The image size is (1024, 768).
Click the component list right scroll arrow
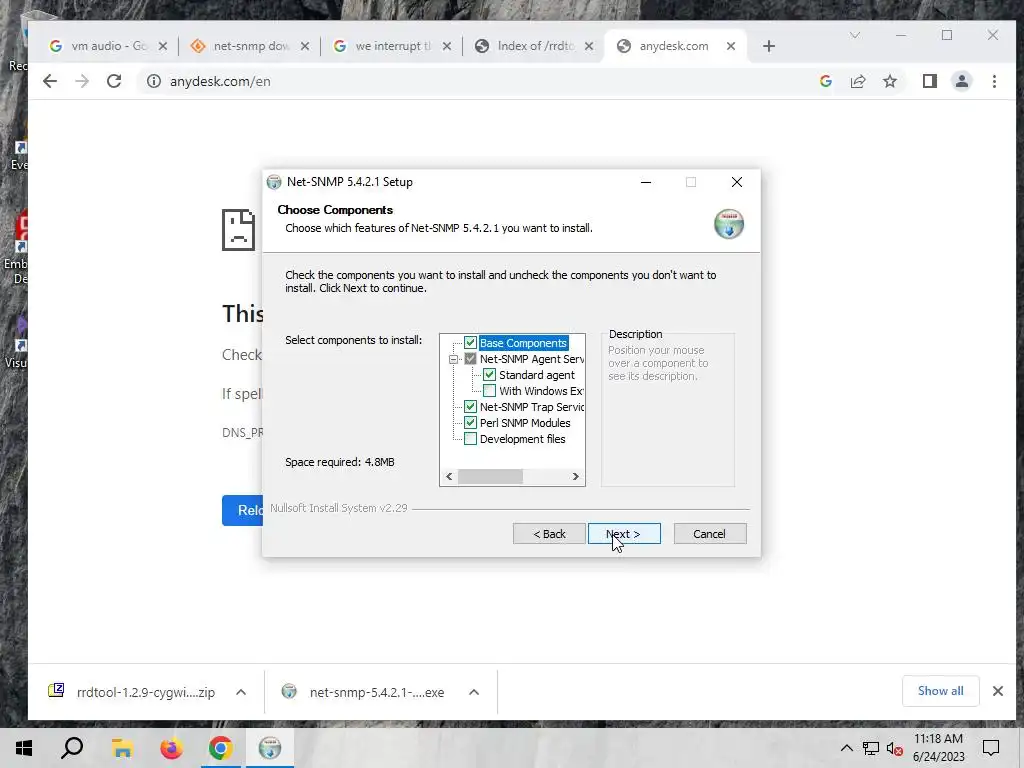coord(575,477)
